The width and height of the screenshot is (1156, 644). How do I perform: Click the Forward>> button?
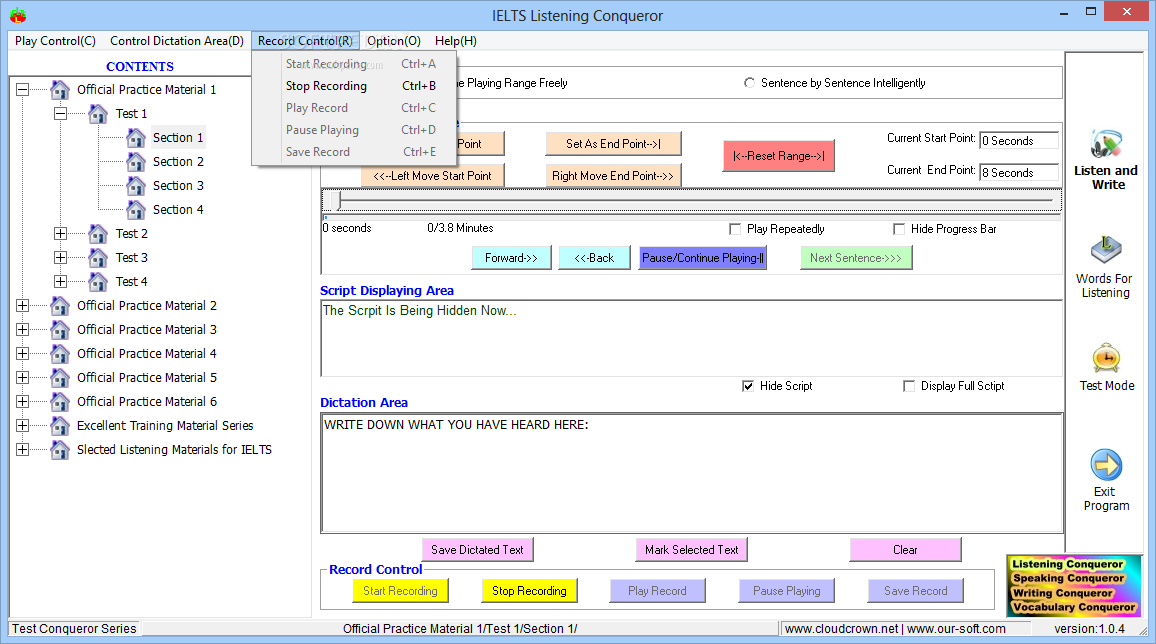[511, 258]
